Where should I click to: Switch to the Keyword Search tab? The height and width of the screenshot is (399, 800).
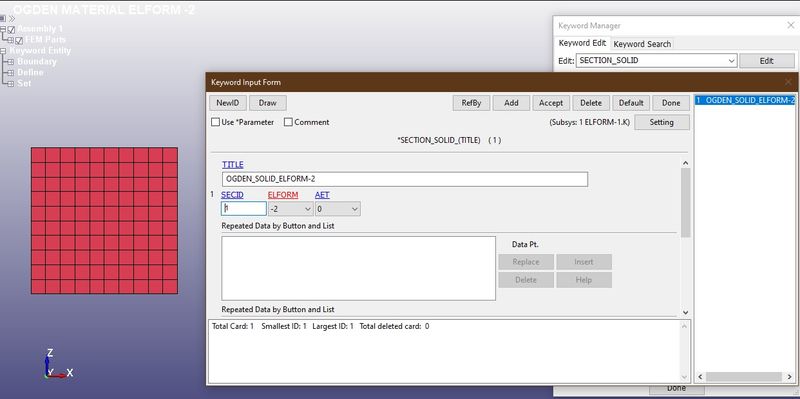click(x=642, y=44)
